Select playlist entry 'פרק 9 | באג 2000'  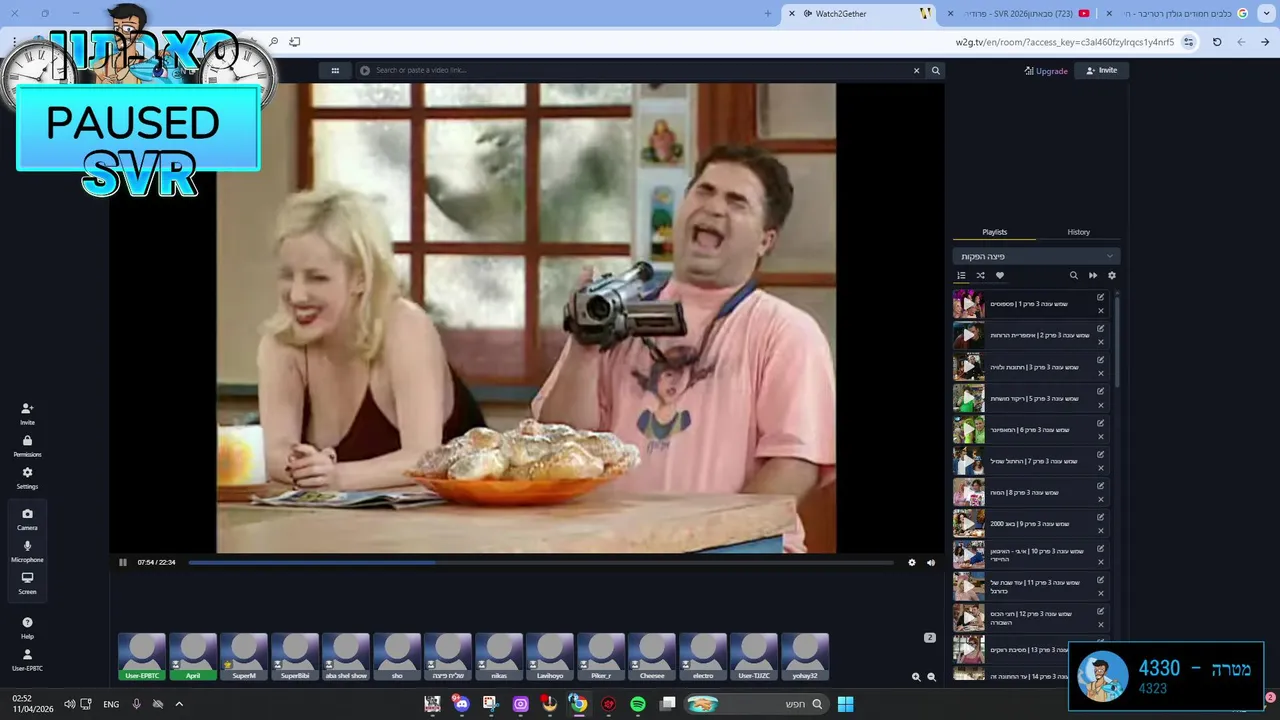1030,524
